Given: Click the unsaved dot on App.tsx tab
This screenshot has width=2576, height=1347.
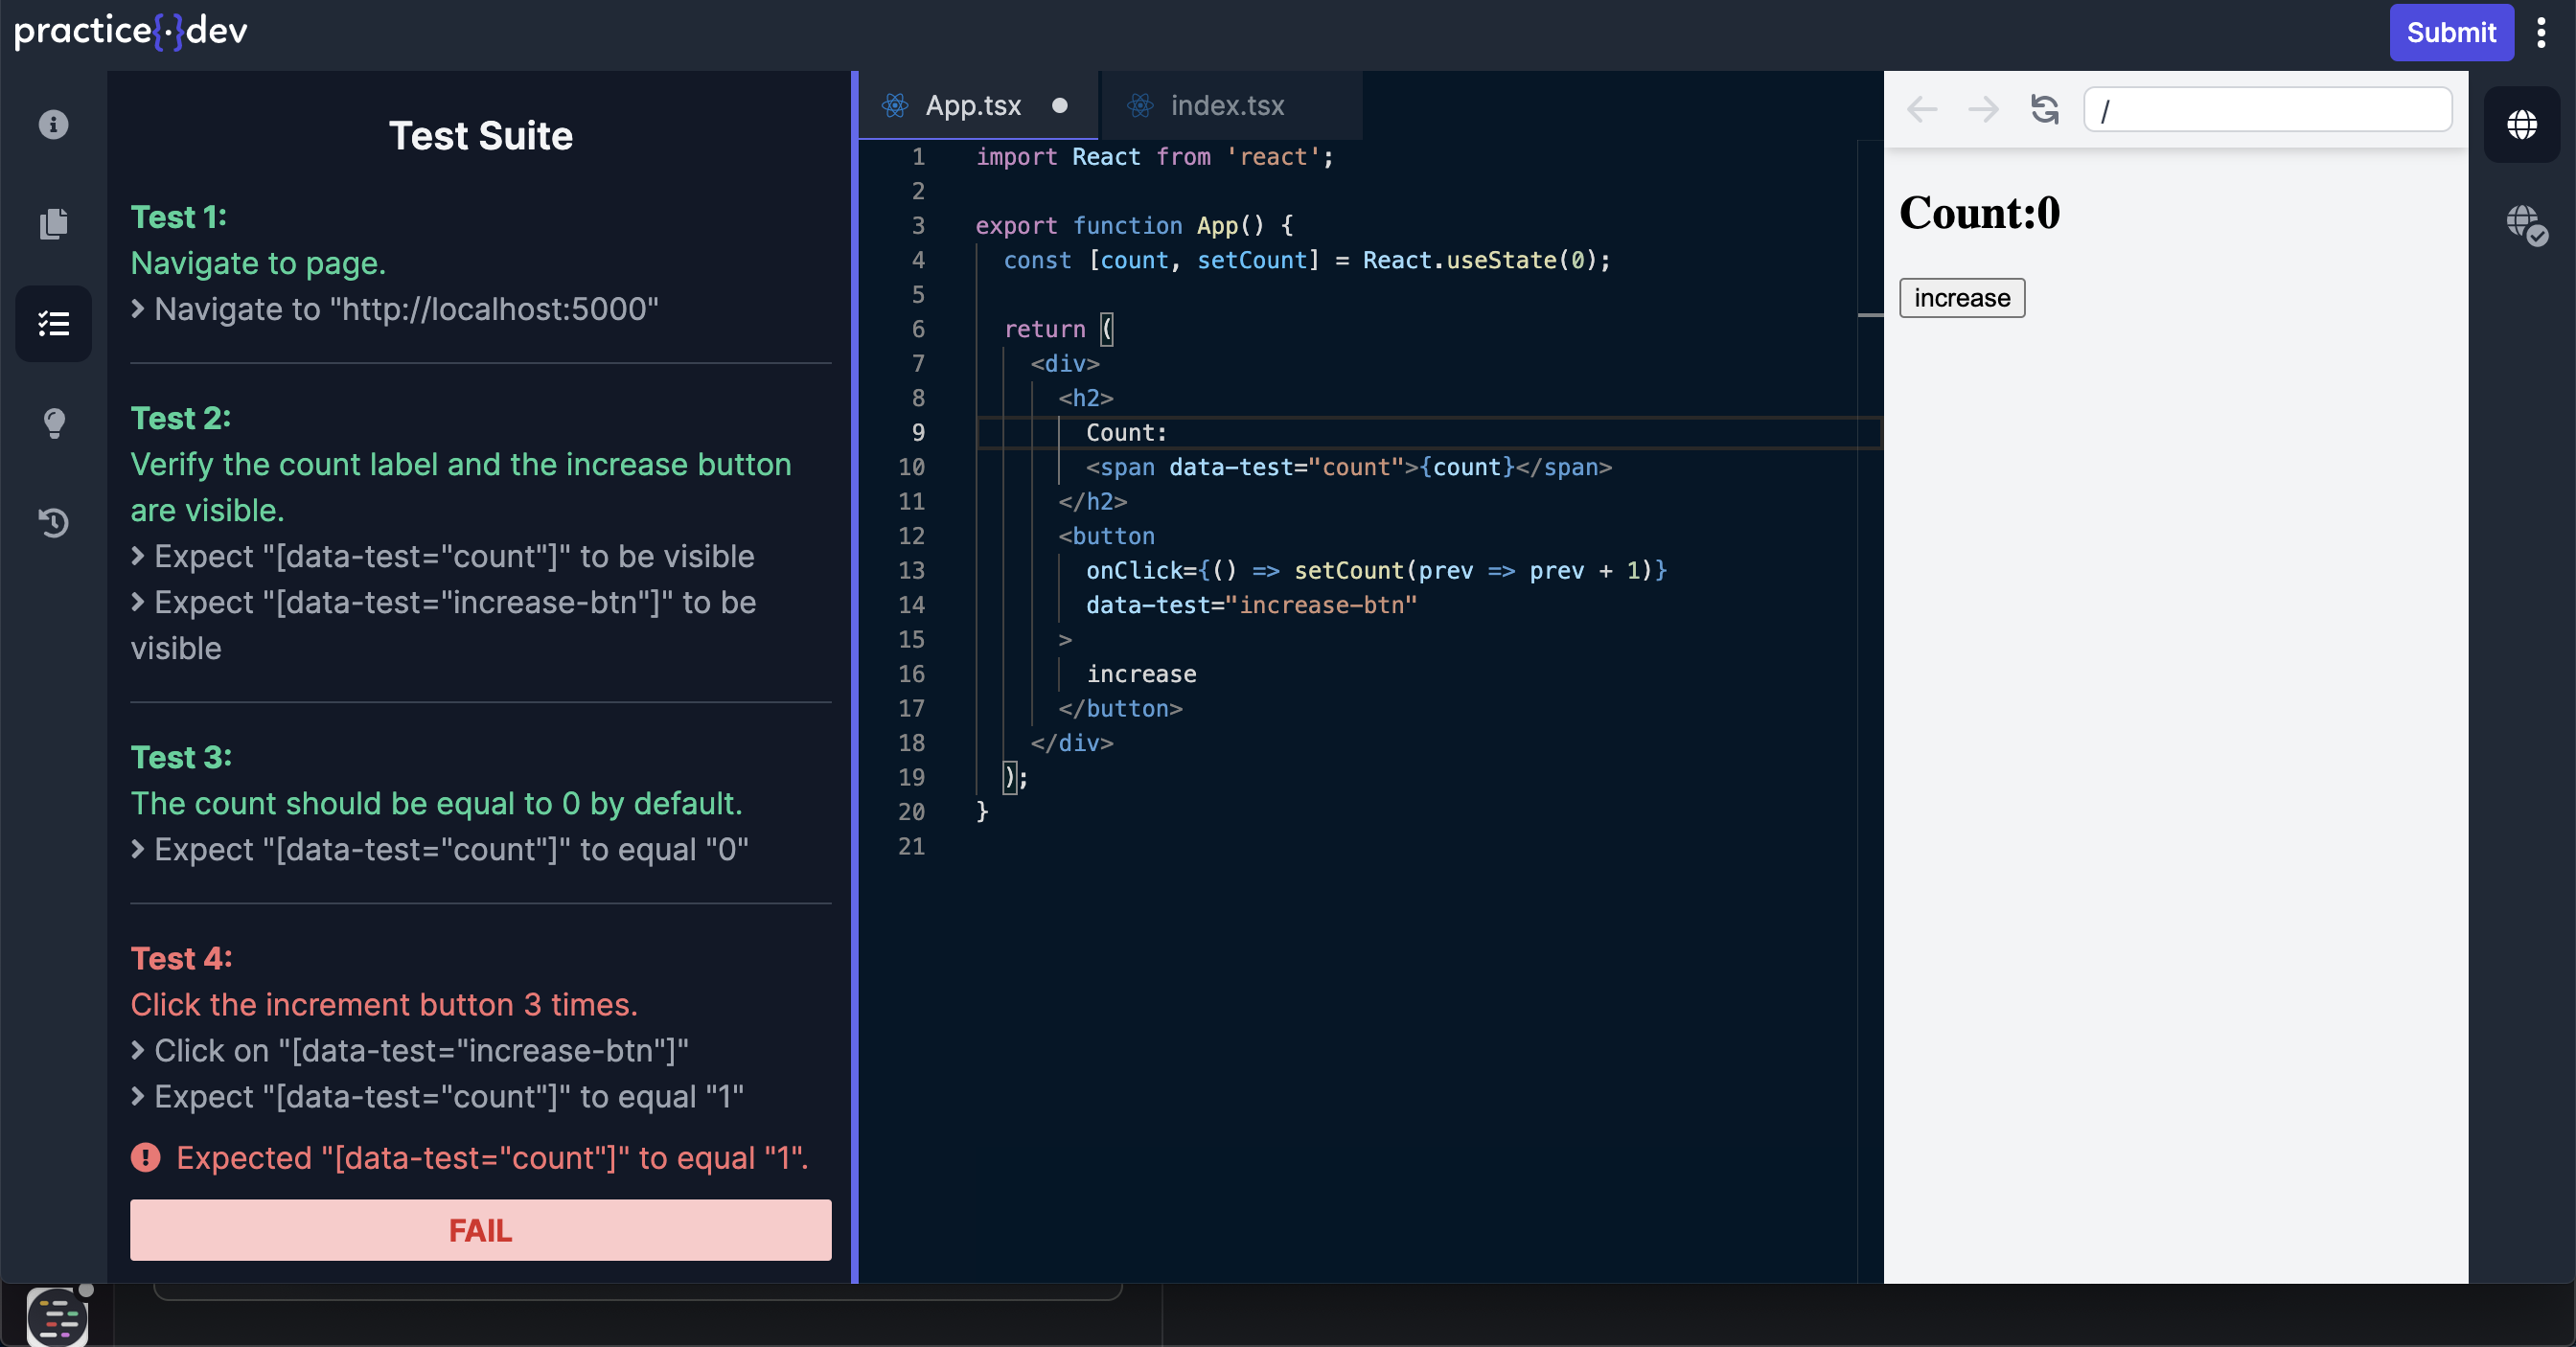Looking at the screenshot, I should click(x=1059, y=105).
